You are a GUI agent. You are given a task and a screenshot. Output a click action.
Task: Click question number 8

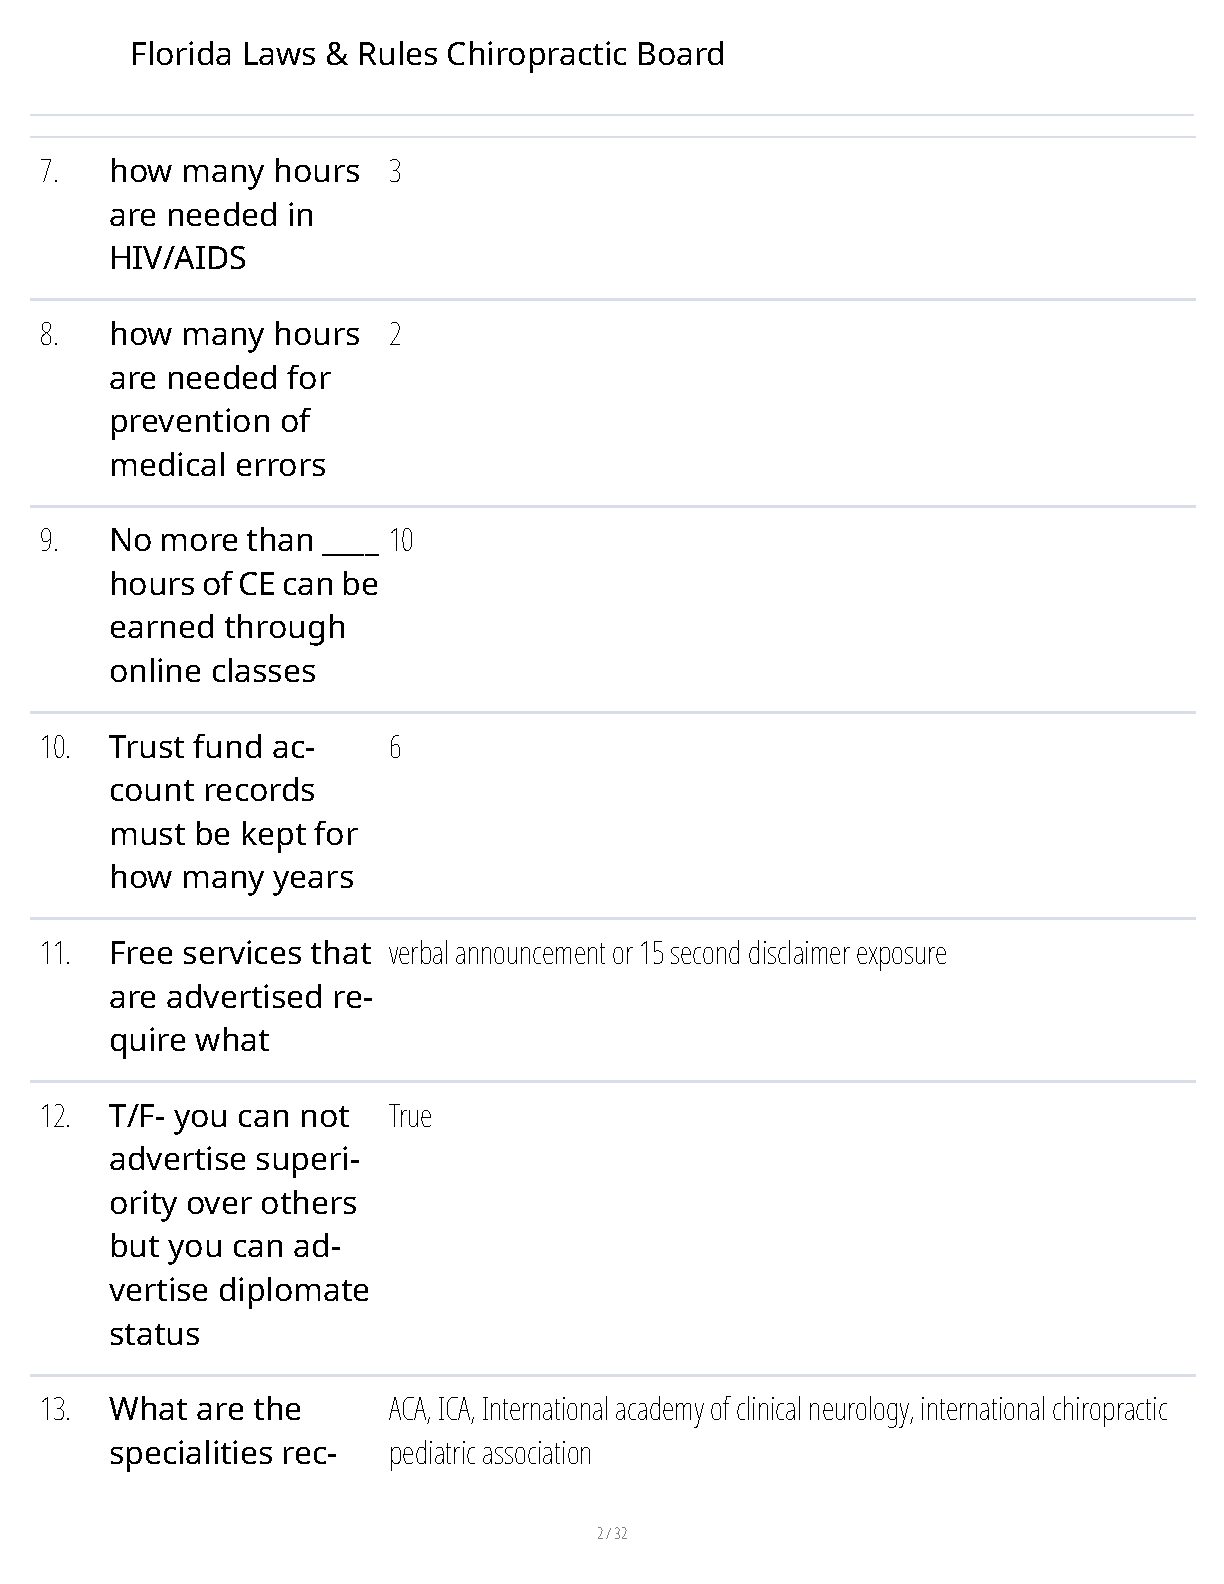point(49,334)
